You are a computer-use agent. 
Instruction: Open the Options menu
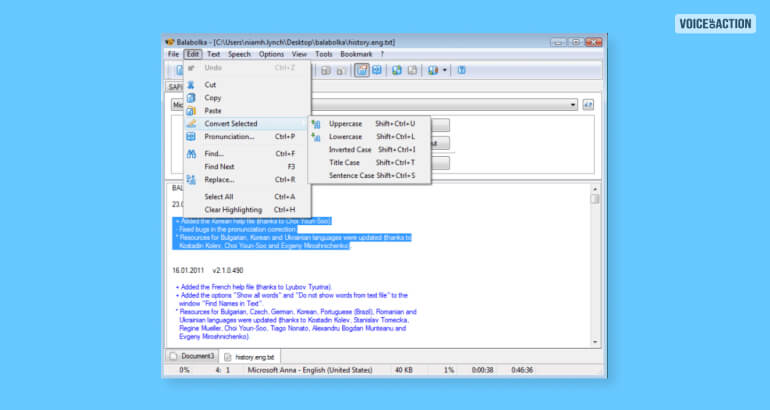tap(271, 54)
